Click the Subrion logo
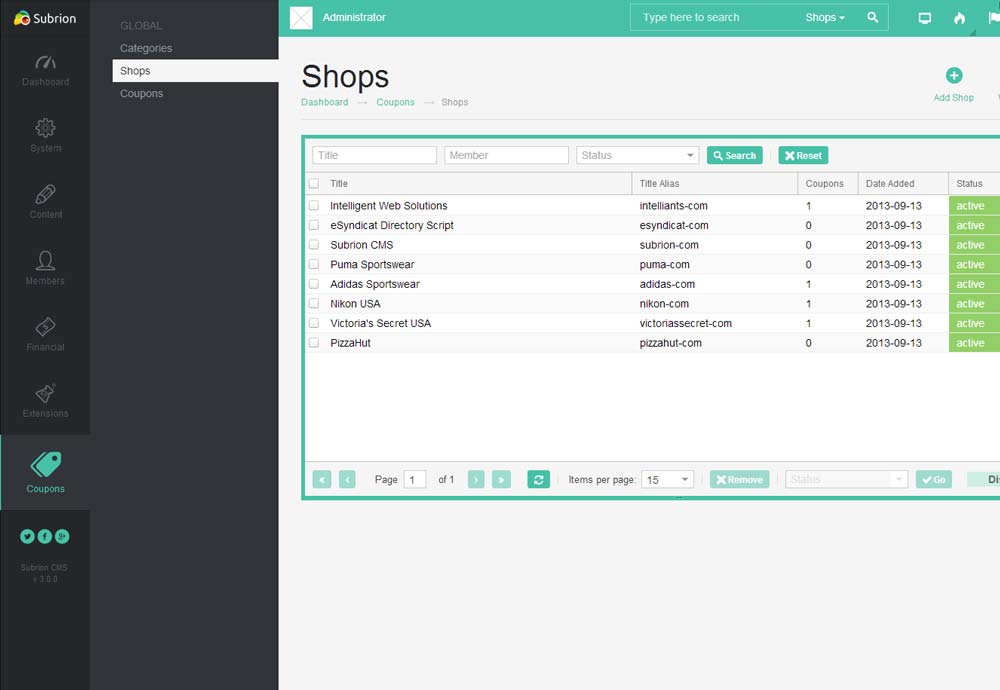1000x690 pixels. click(45, 18)
